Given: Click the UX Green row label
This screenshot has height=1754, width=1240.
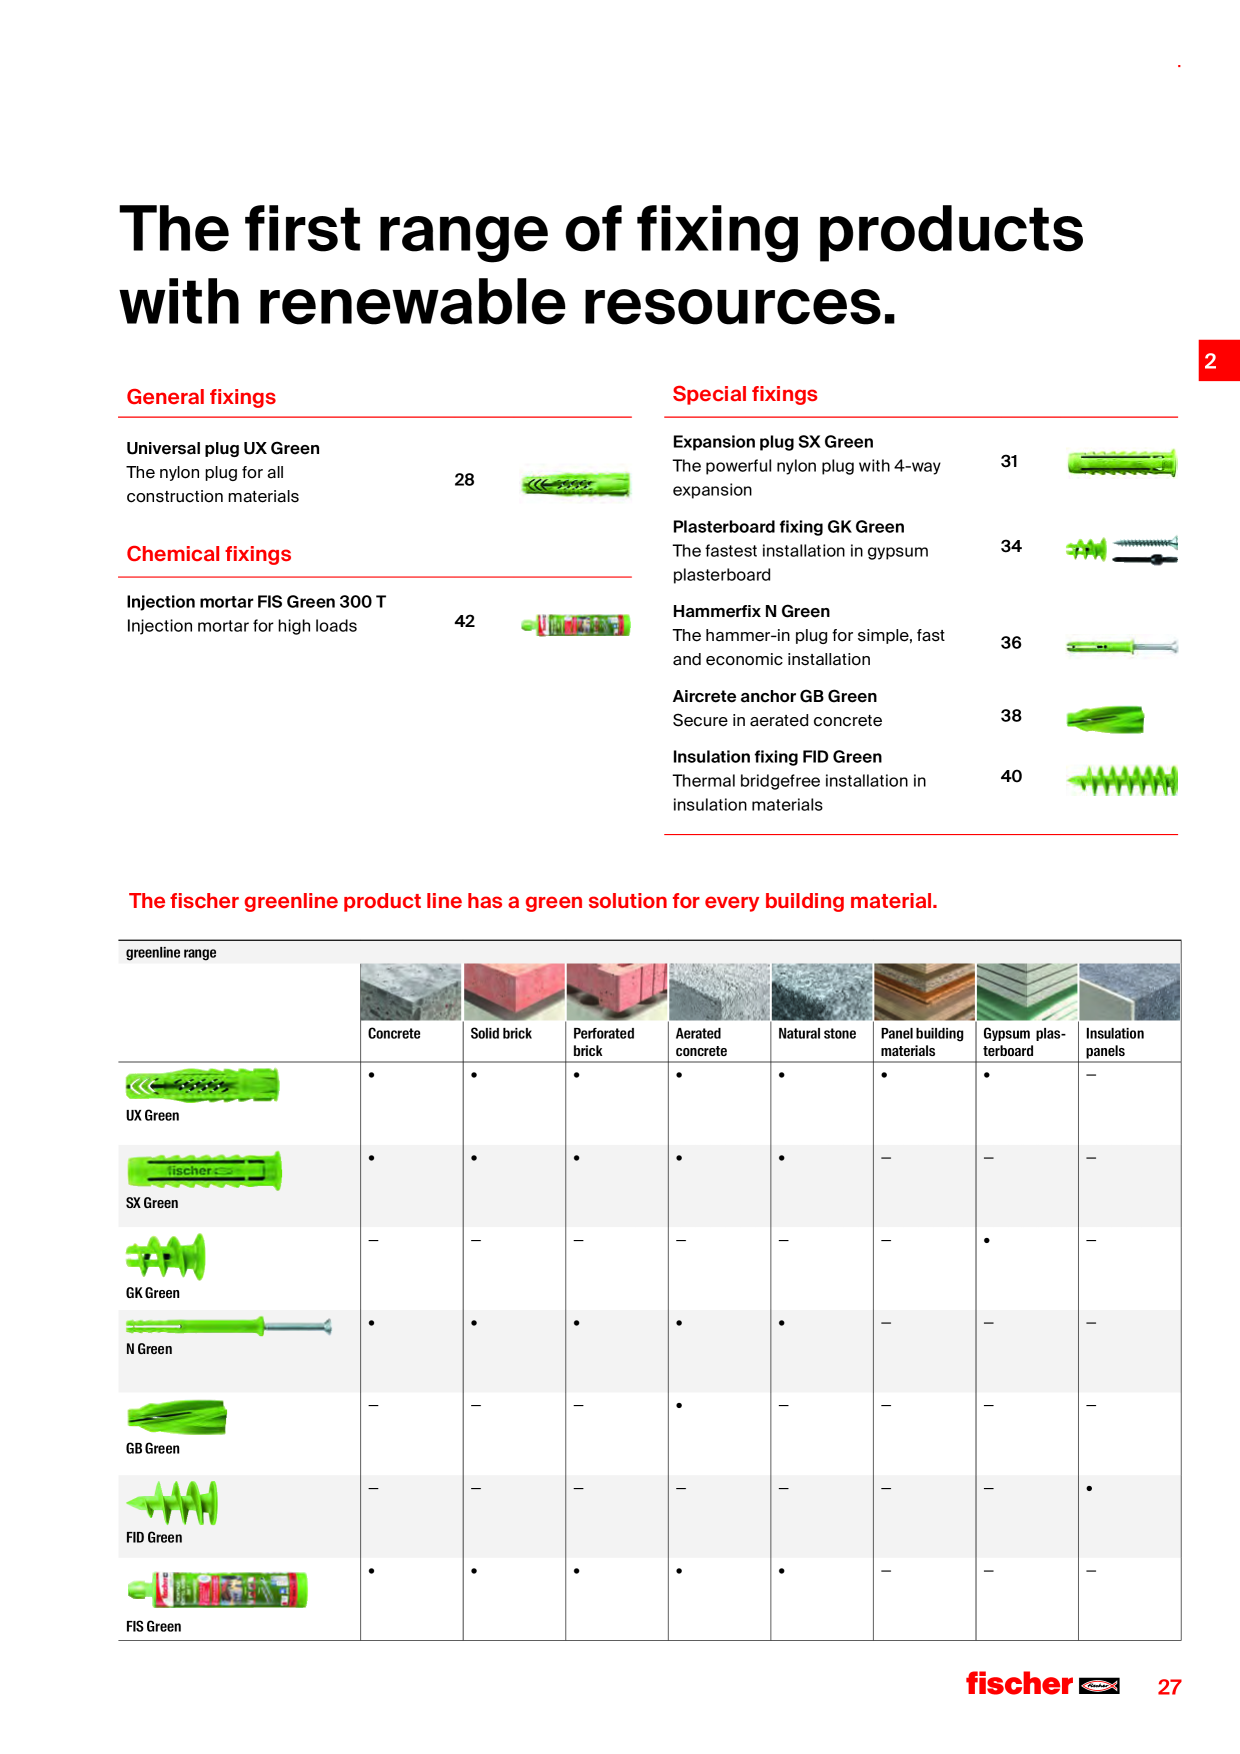Looking at the screenshot, I should [x=153, y=1116].
